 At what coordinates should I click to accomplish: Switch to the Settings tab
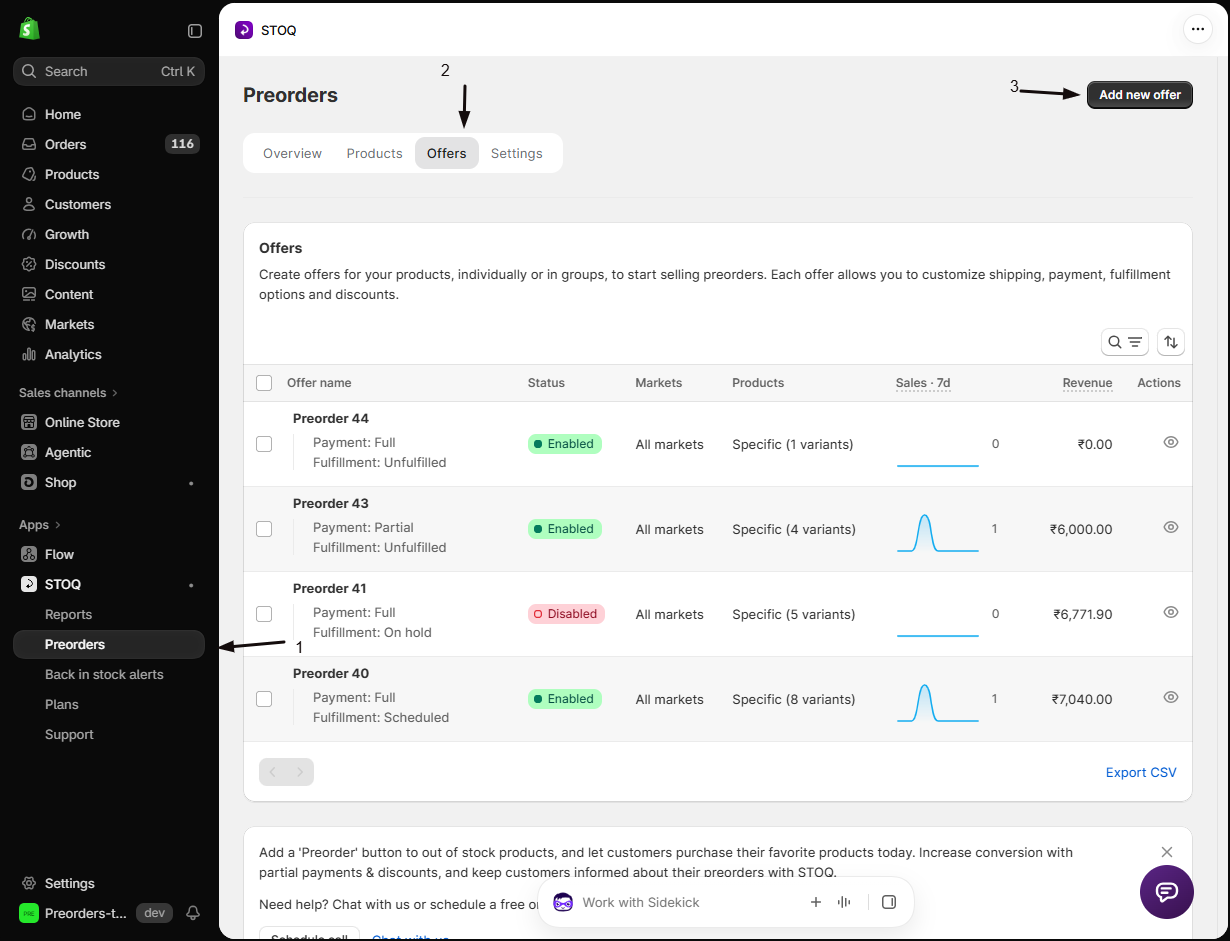(517, 153)
